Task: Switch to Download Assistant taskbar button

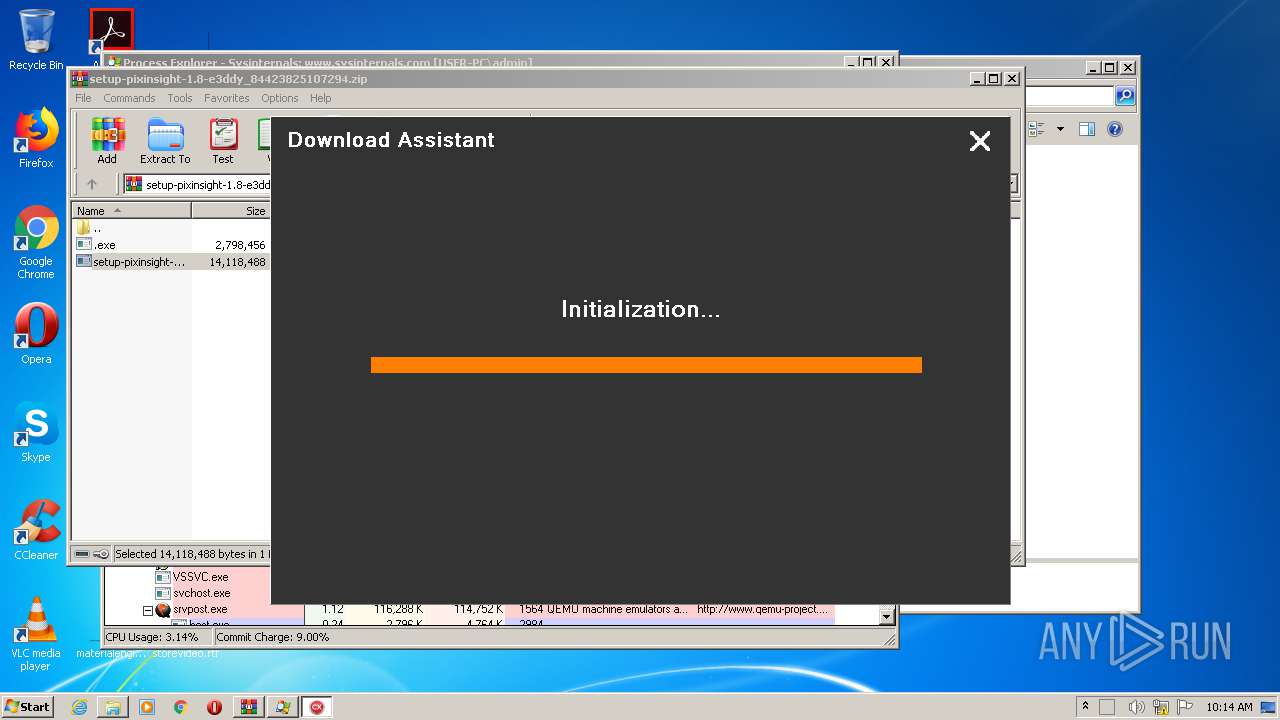Action: 317,707
